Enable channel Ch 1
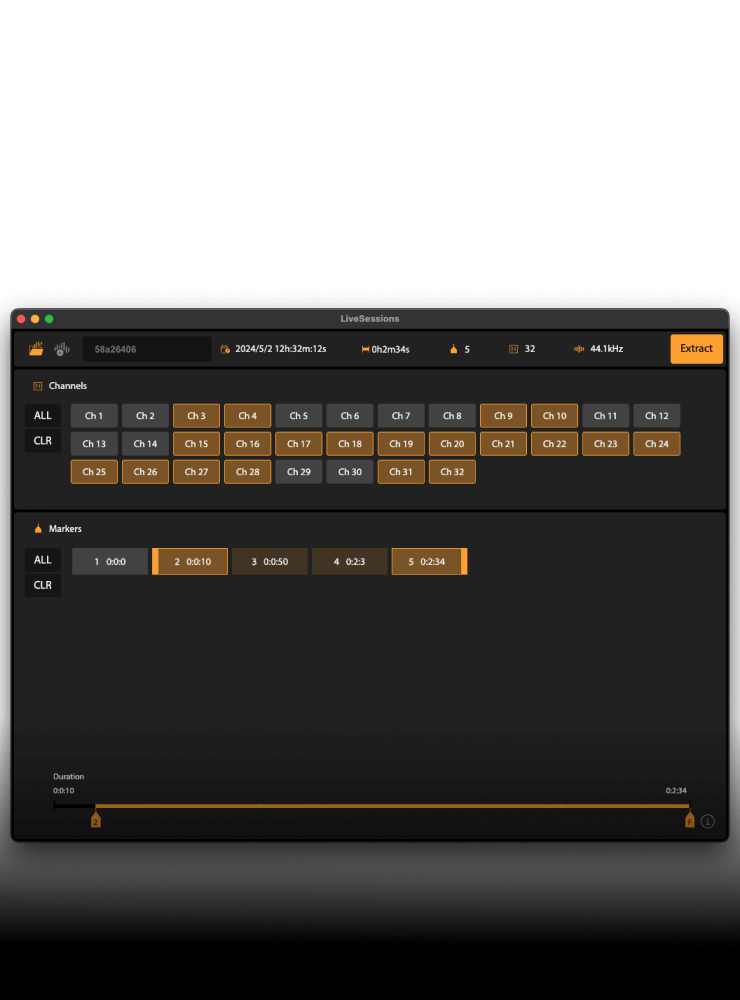 click(x=94, y=416)
